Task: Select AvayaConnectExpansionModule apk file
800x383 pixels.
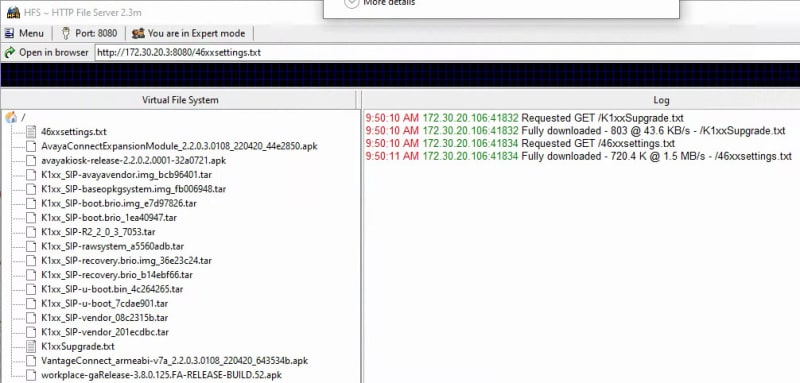Action: pyautogui.click(x=179, y=146)
